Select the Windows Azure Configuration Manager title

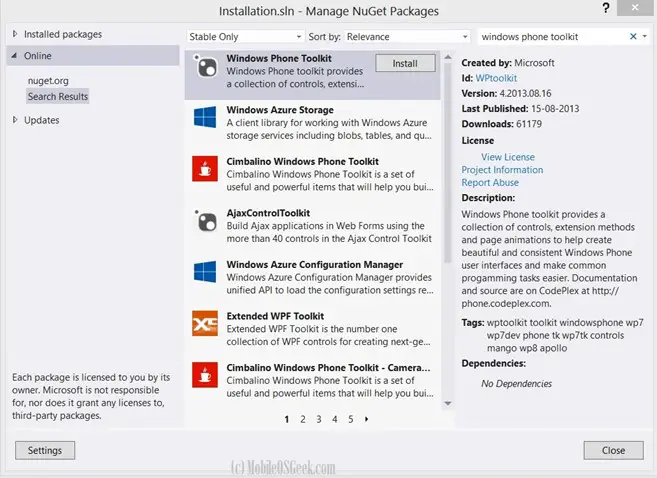[315, 264]
